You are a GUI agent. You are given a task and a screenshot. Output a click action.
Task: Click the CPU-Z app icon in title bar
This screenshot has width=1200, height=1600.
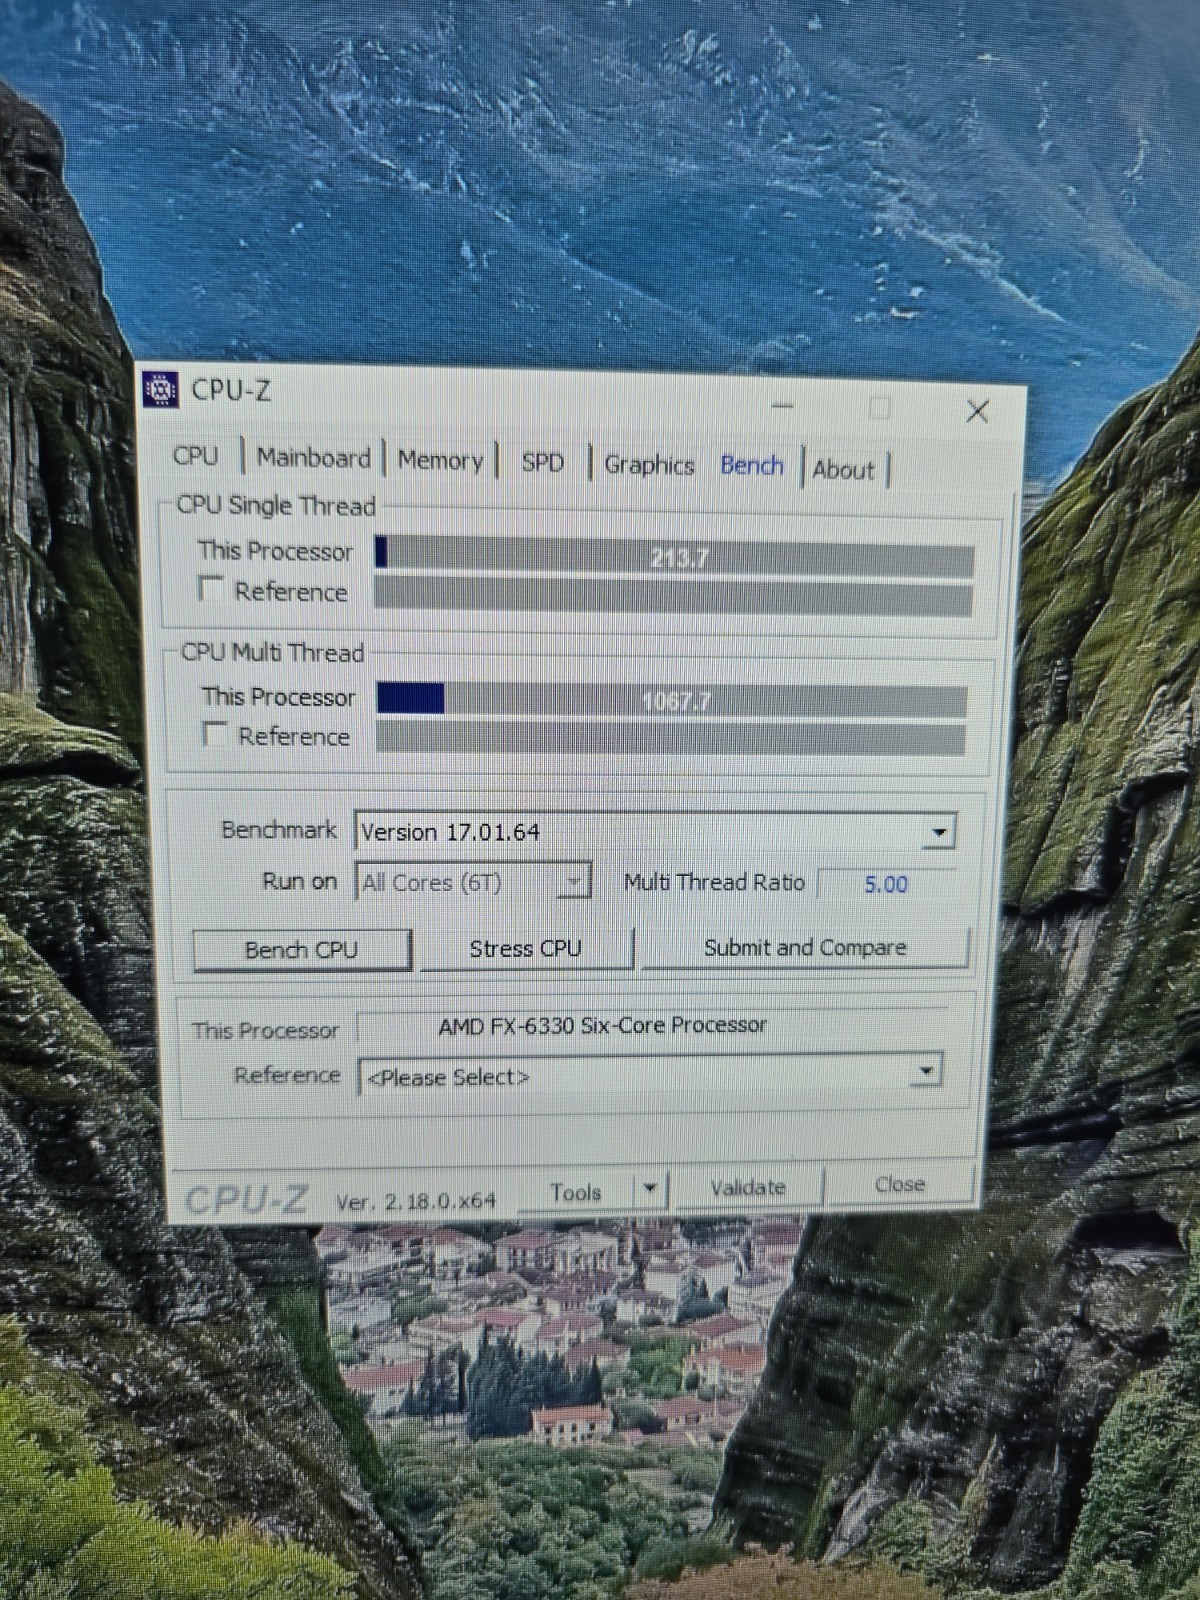[160, 389]
